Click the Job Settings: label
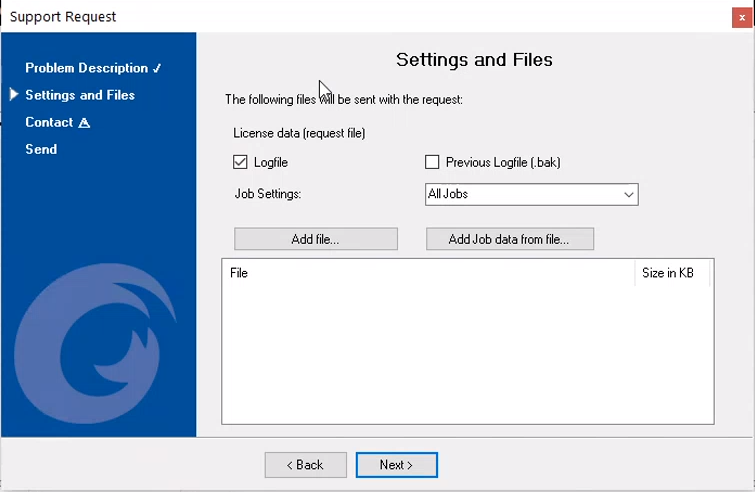Screen dimensions: 755x492 (x=268, y=194)
